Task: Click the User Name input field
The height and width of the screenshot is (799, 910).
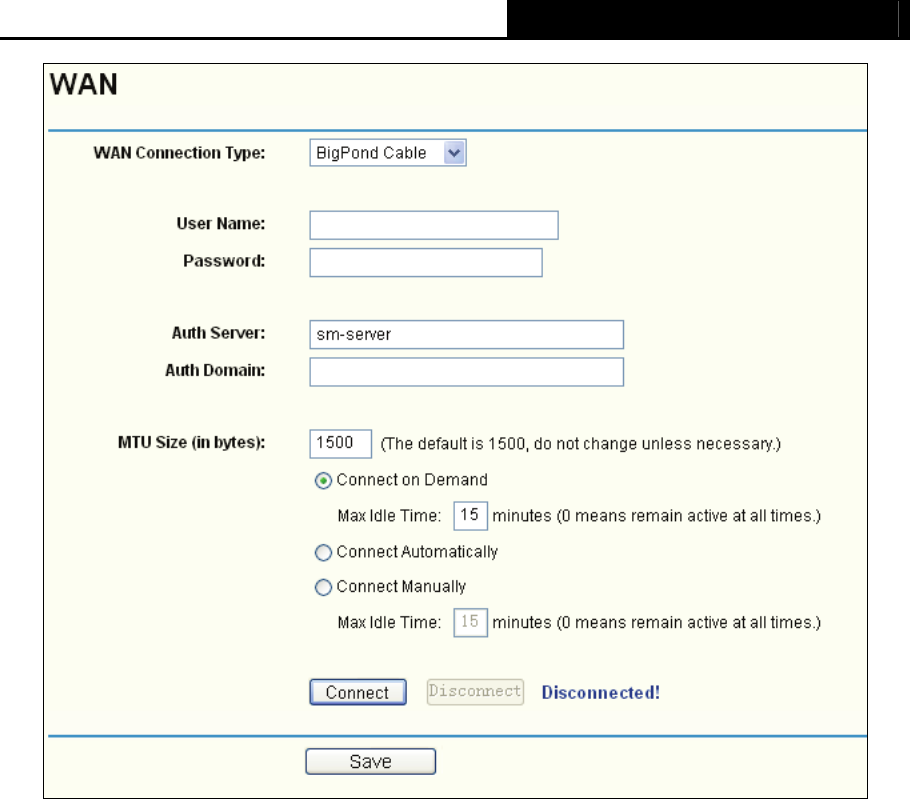Action: click(x=434, y=225)
